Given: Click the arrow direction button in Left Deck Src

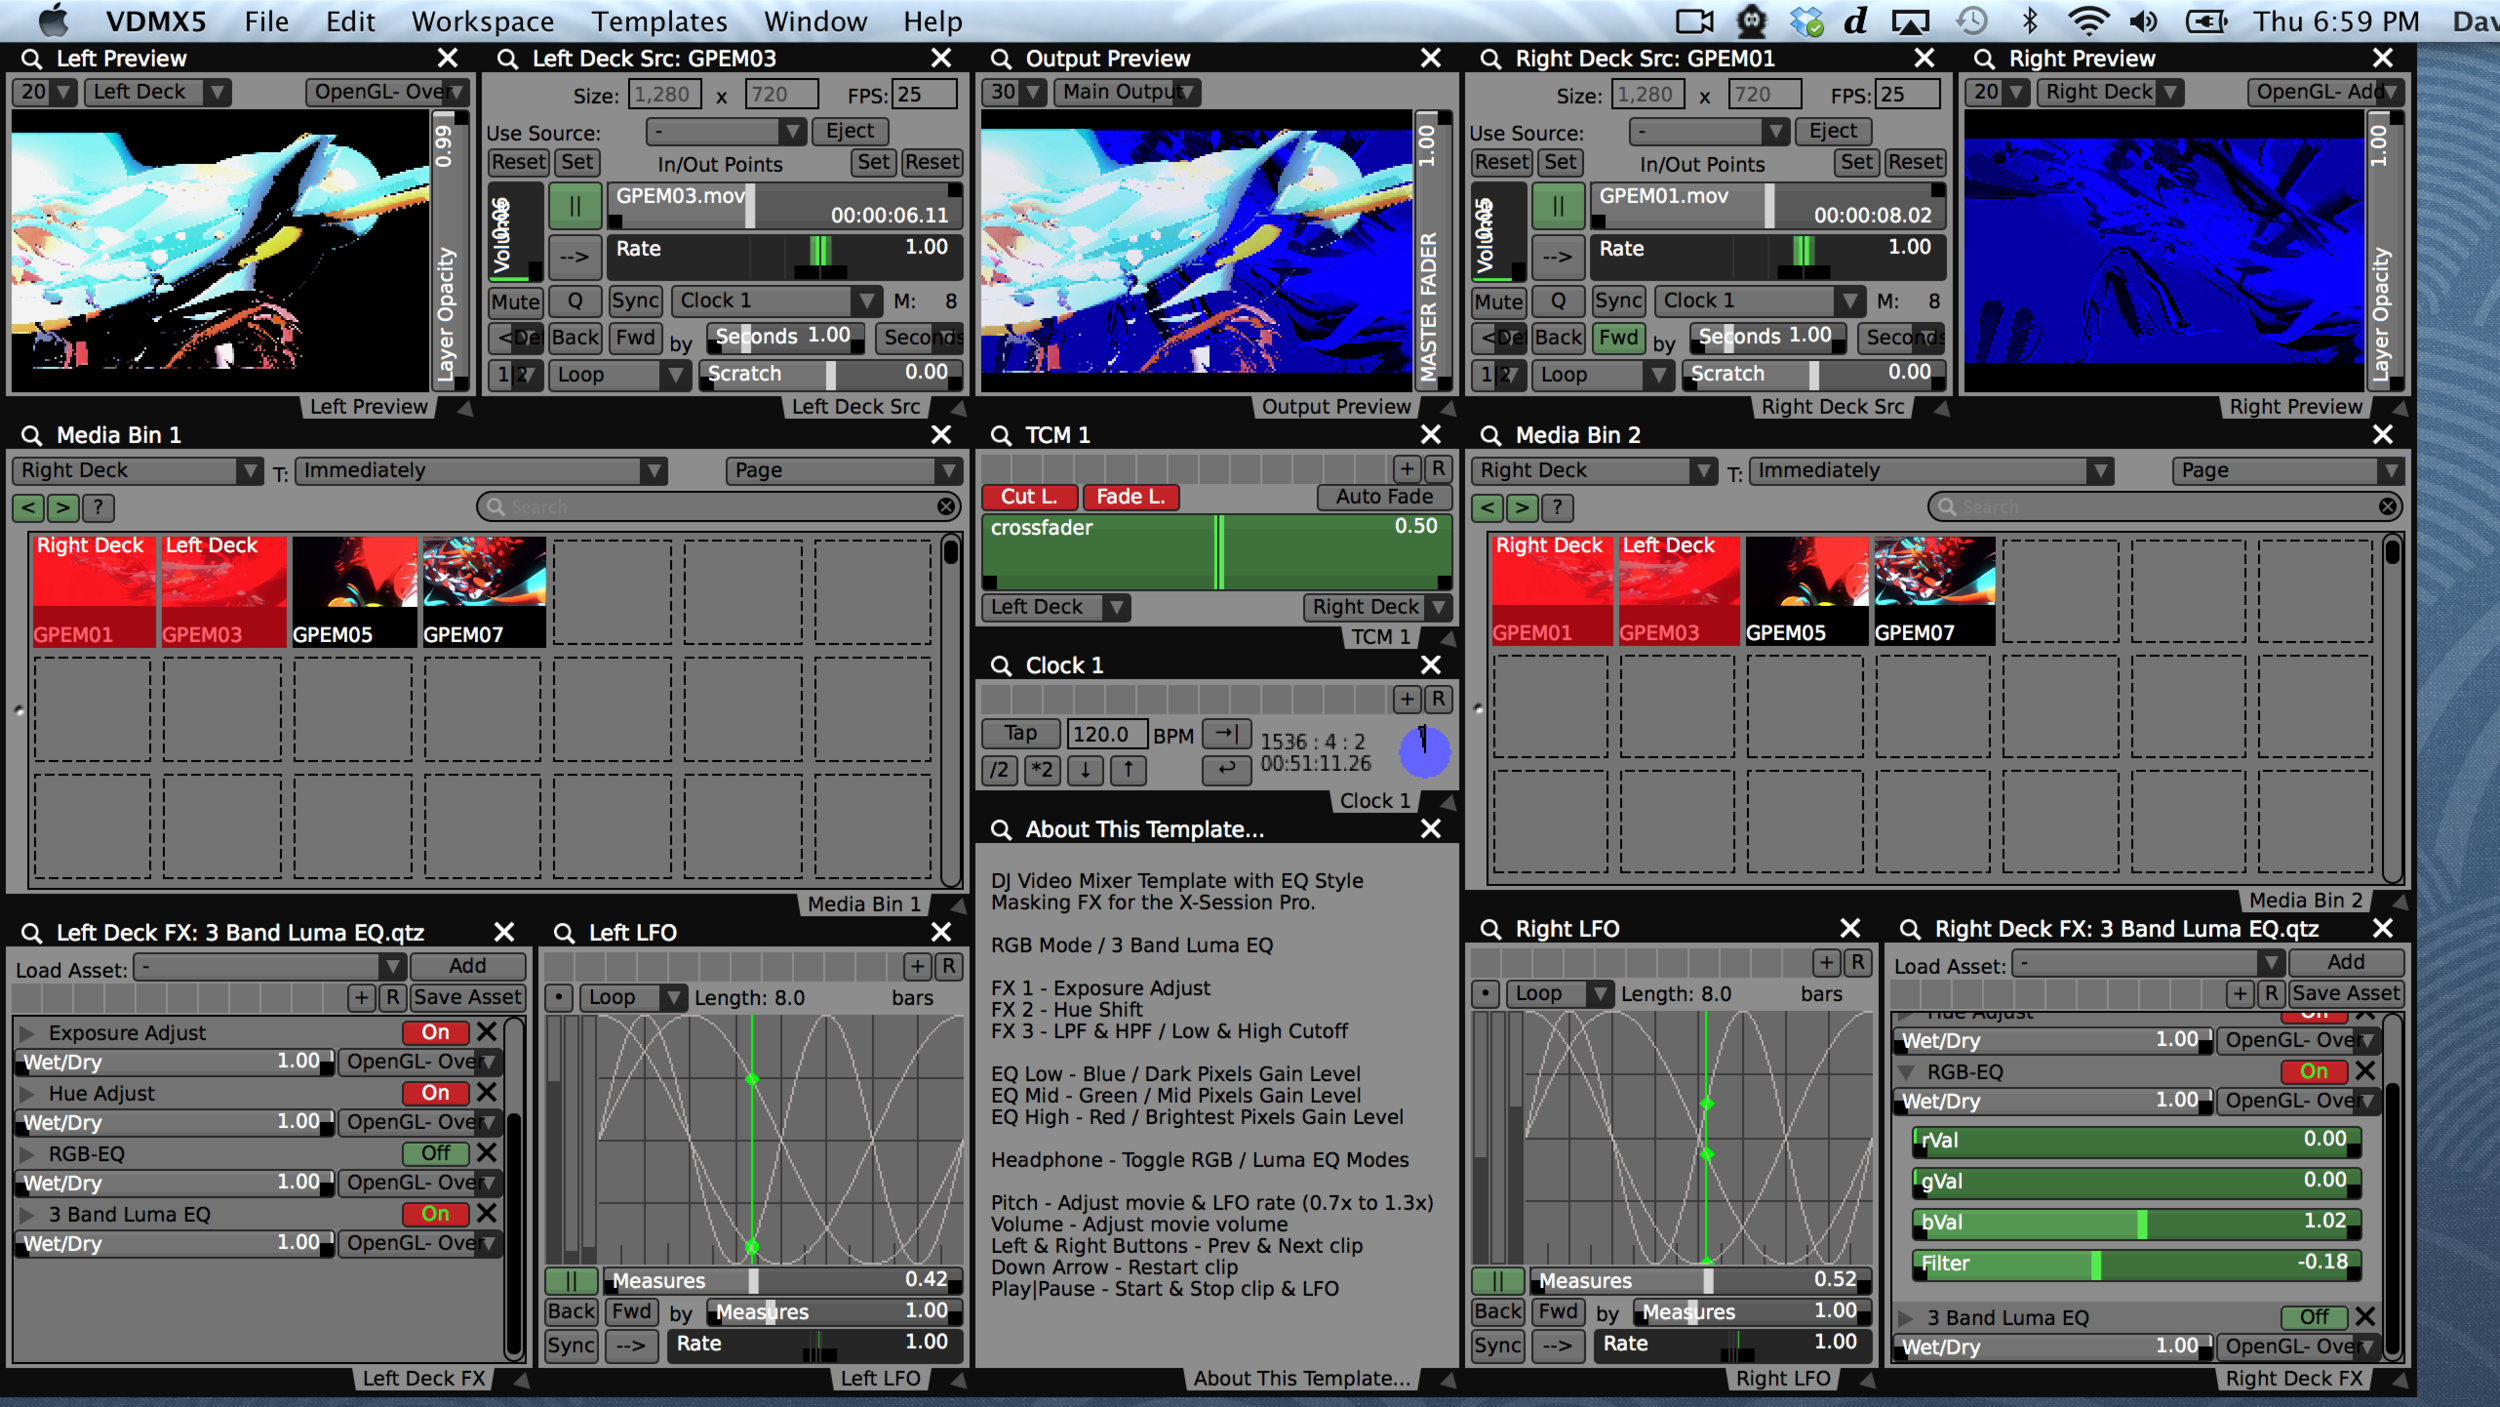Looking at the screenshot, I should [575, 257].
